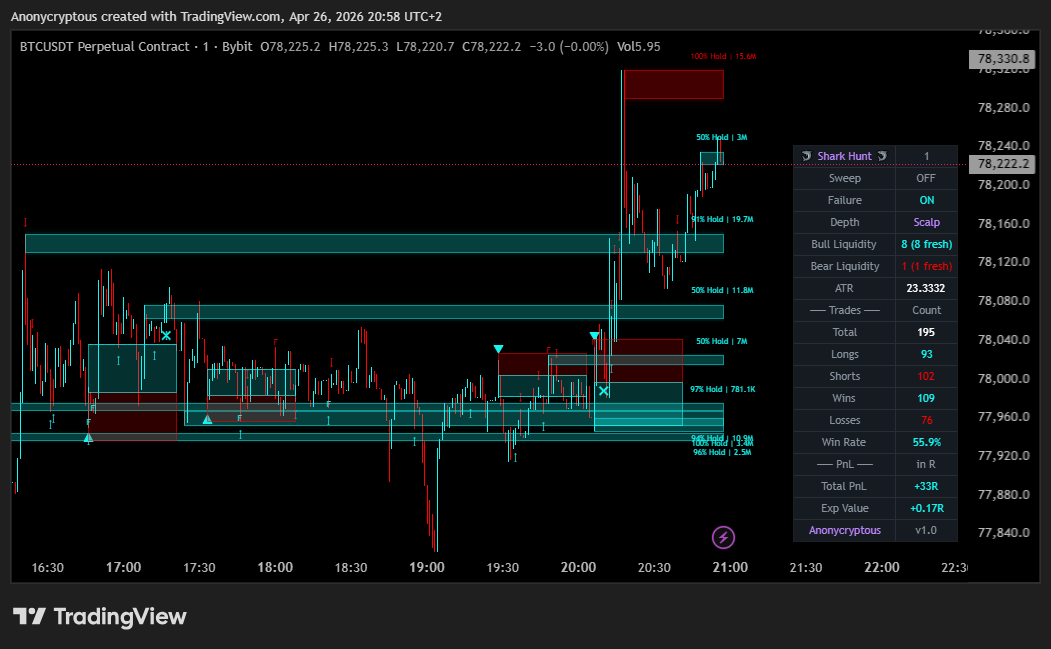Click the '91% Hold | 19.7M' zone label
Screen dimensions: 1051x649
coord(722,219)
